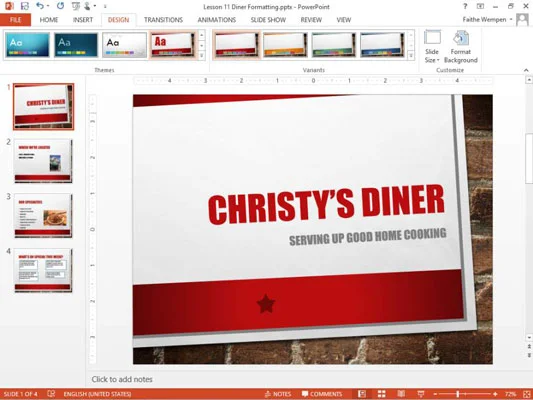Screen dimensions: 533x400
Task: Toggle the Comments pane button
Action: click(x=322, y=394)
